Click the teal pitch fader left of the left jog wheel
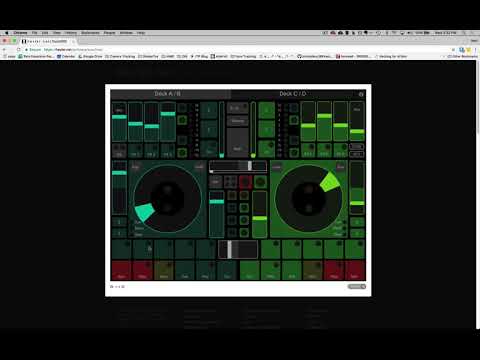The image size is (480, 360). coord(119,188)
